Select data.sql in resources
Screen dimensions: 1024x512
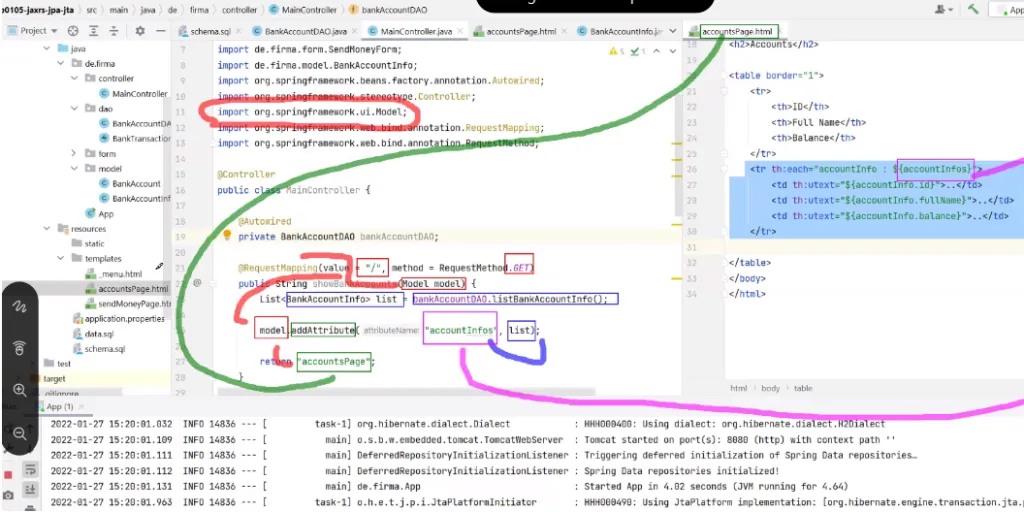pyautogui.click(x=93, y=334)
